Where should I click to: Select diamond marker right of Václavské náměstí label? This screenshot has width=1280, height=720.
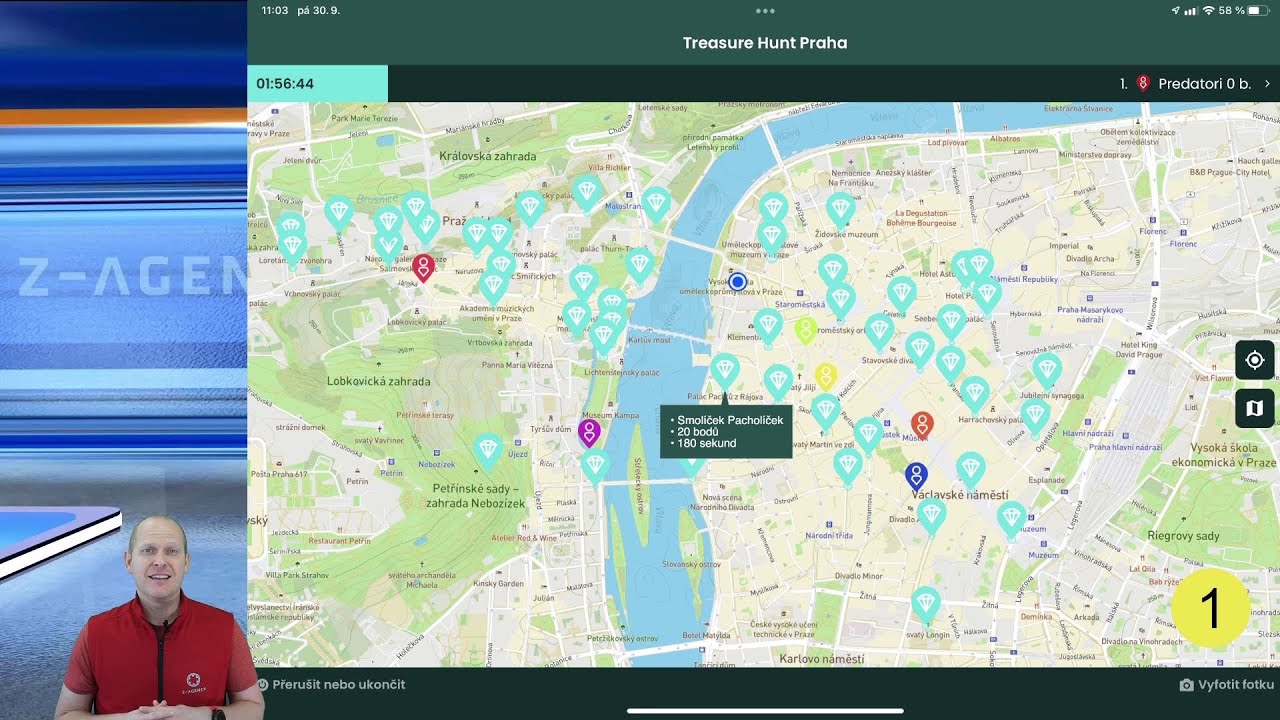(971, 469)
